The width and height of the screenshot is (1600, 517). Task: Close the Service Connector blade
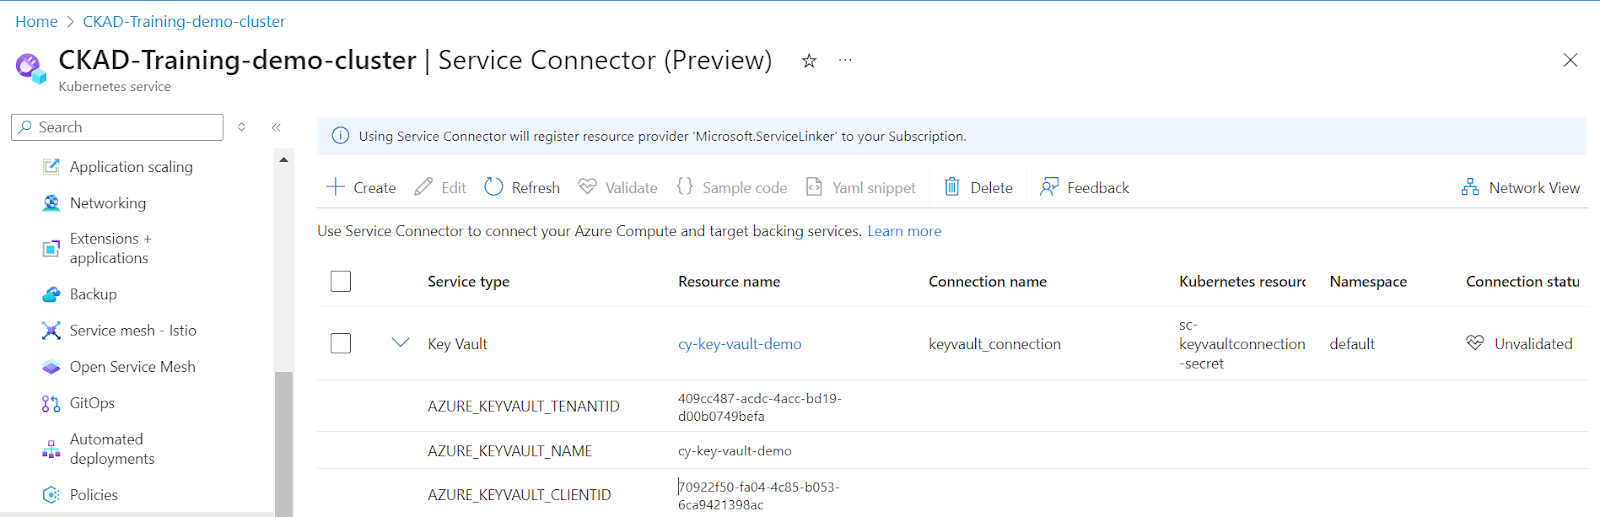coord(1570,60)
